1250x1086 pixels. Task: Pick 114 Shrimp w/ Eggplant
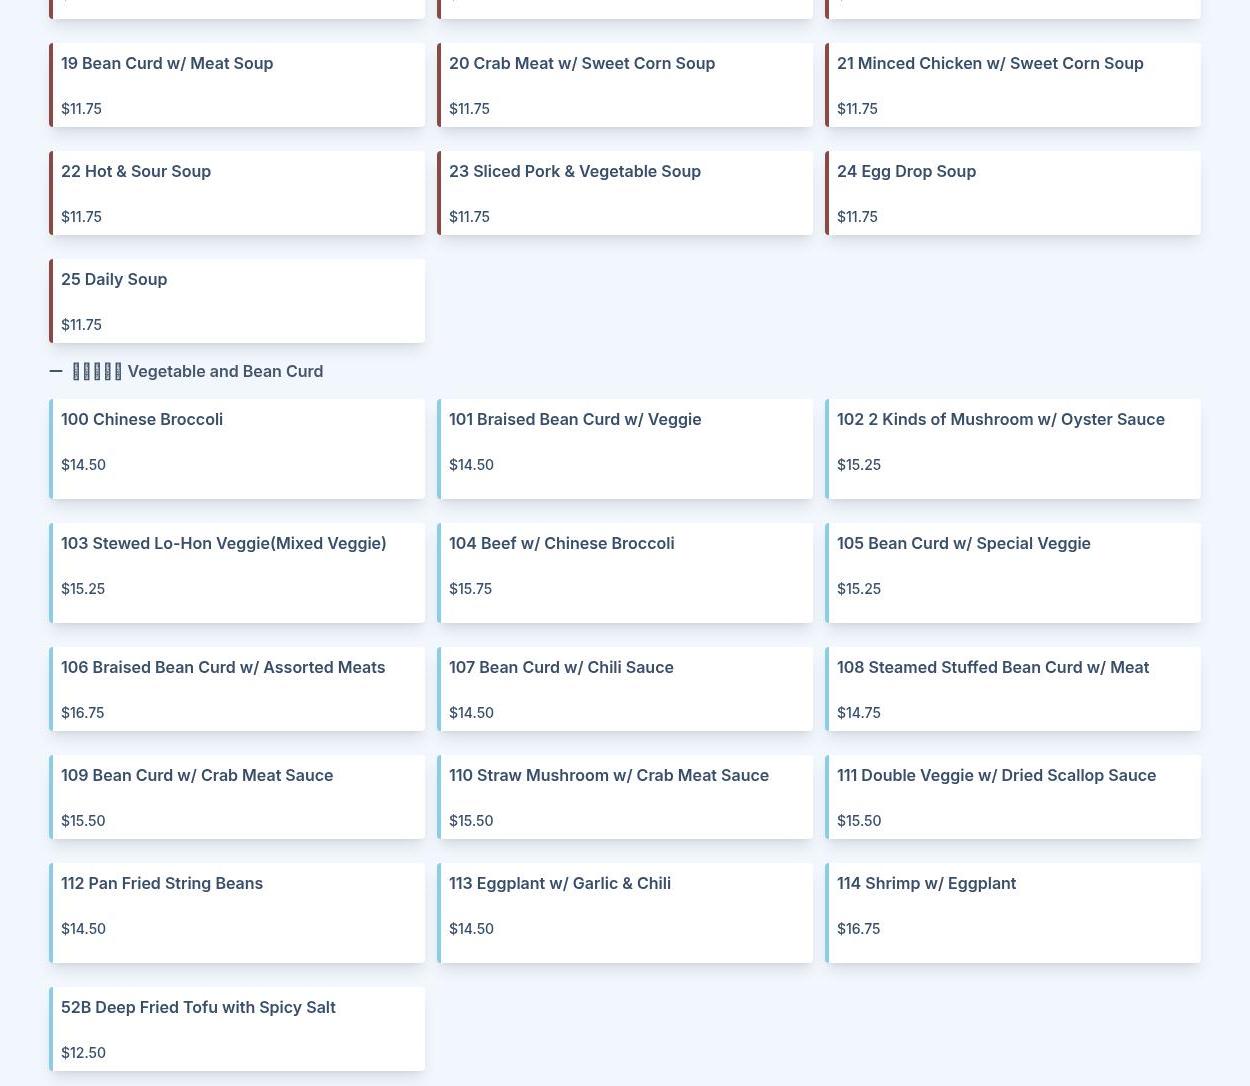[1013, 913]
